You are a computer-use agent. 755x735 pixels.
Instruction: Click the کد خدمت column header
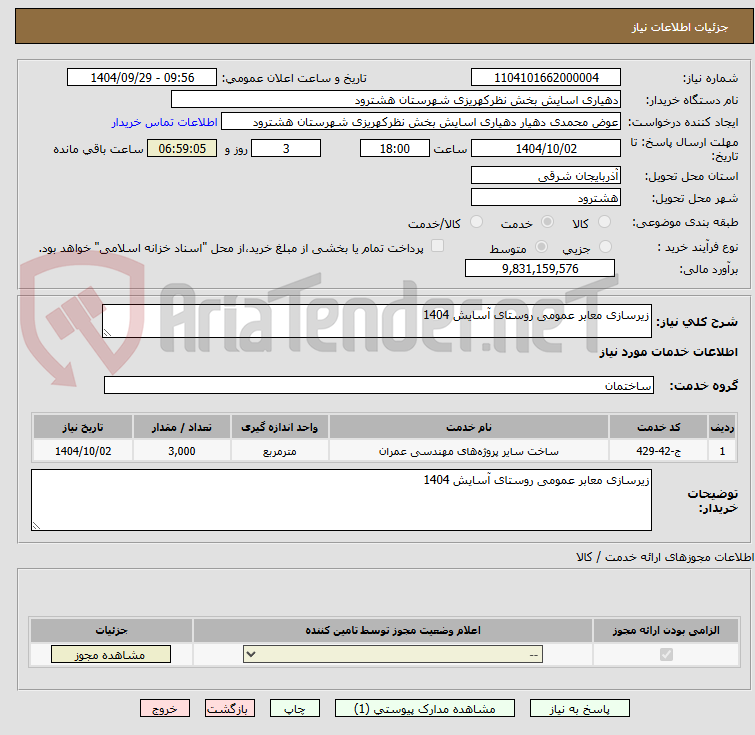click(658, 427)
